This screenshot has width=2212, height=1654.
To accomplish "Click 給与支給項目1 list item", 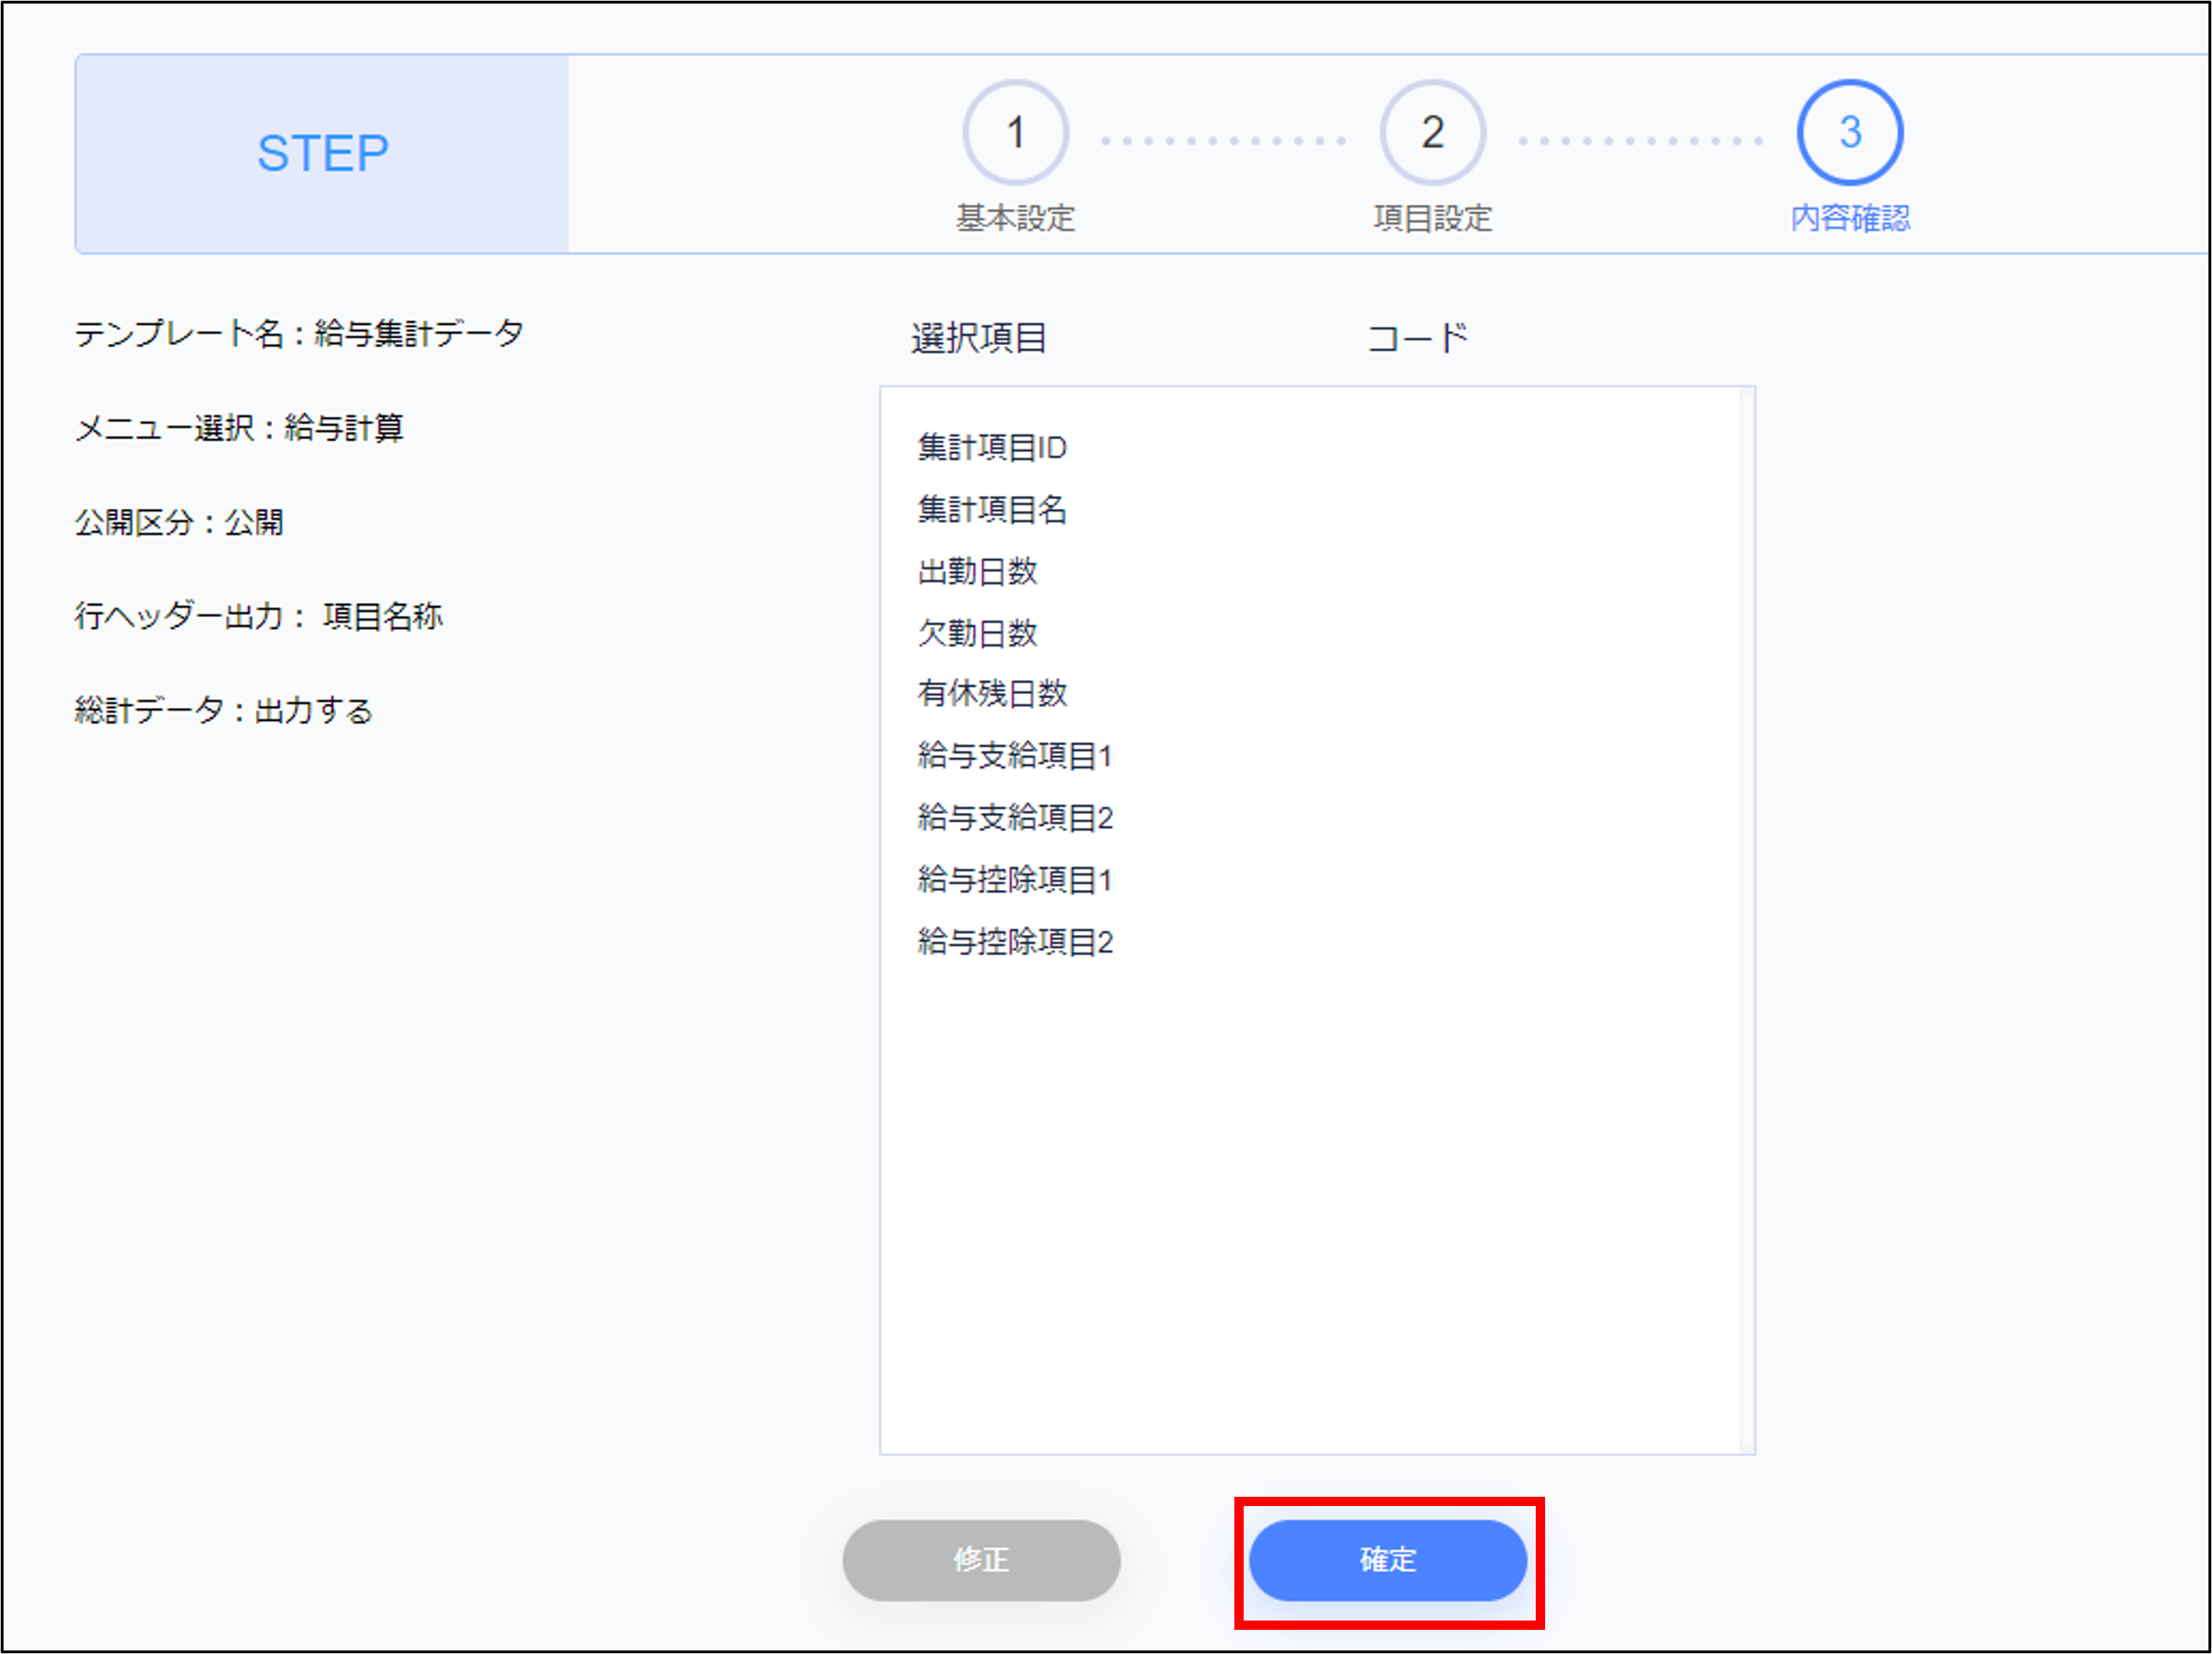I will point(1015,755).
